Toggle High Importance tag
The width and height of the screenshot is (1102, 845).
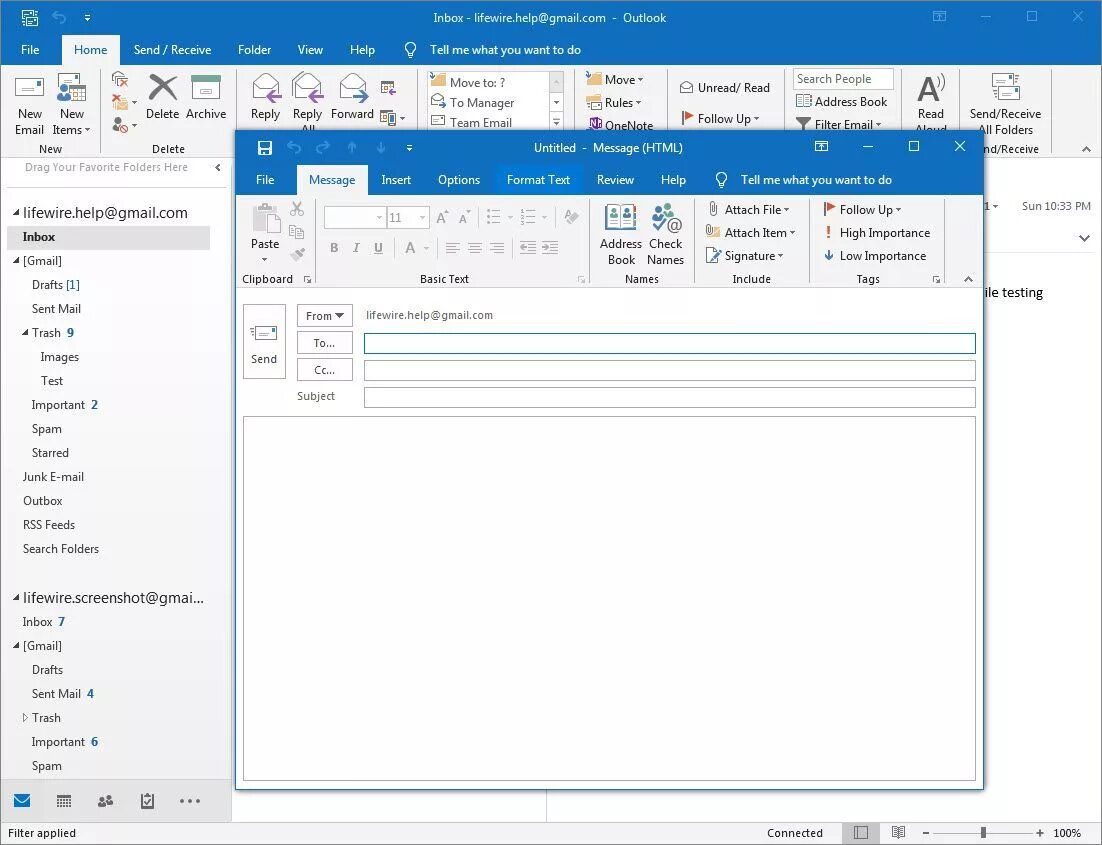point(877,233)
